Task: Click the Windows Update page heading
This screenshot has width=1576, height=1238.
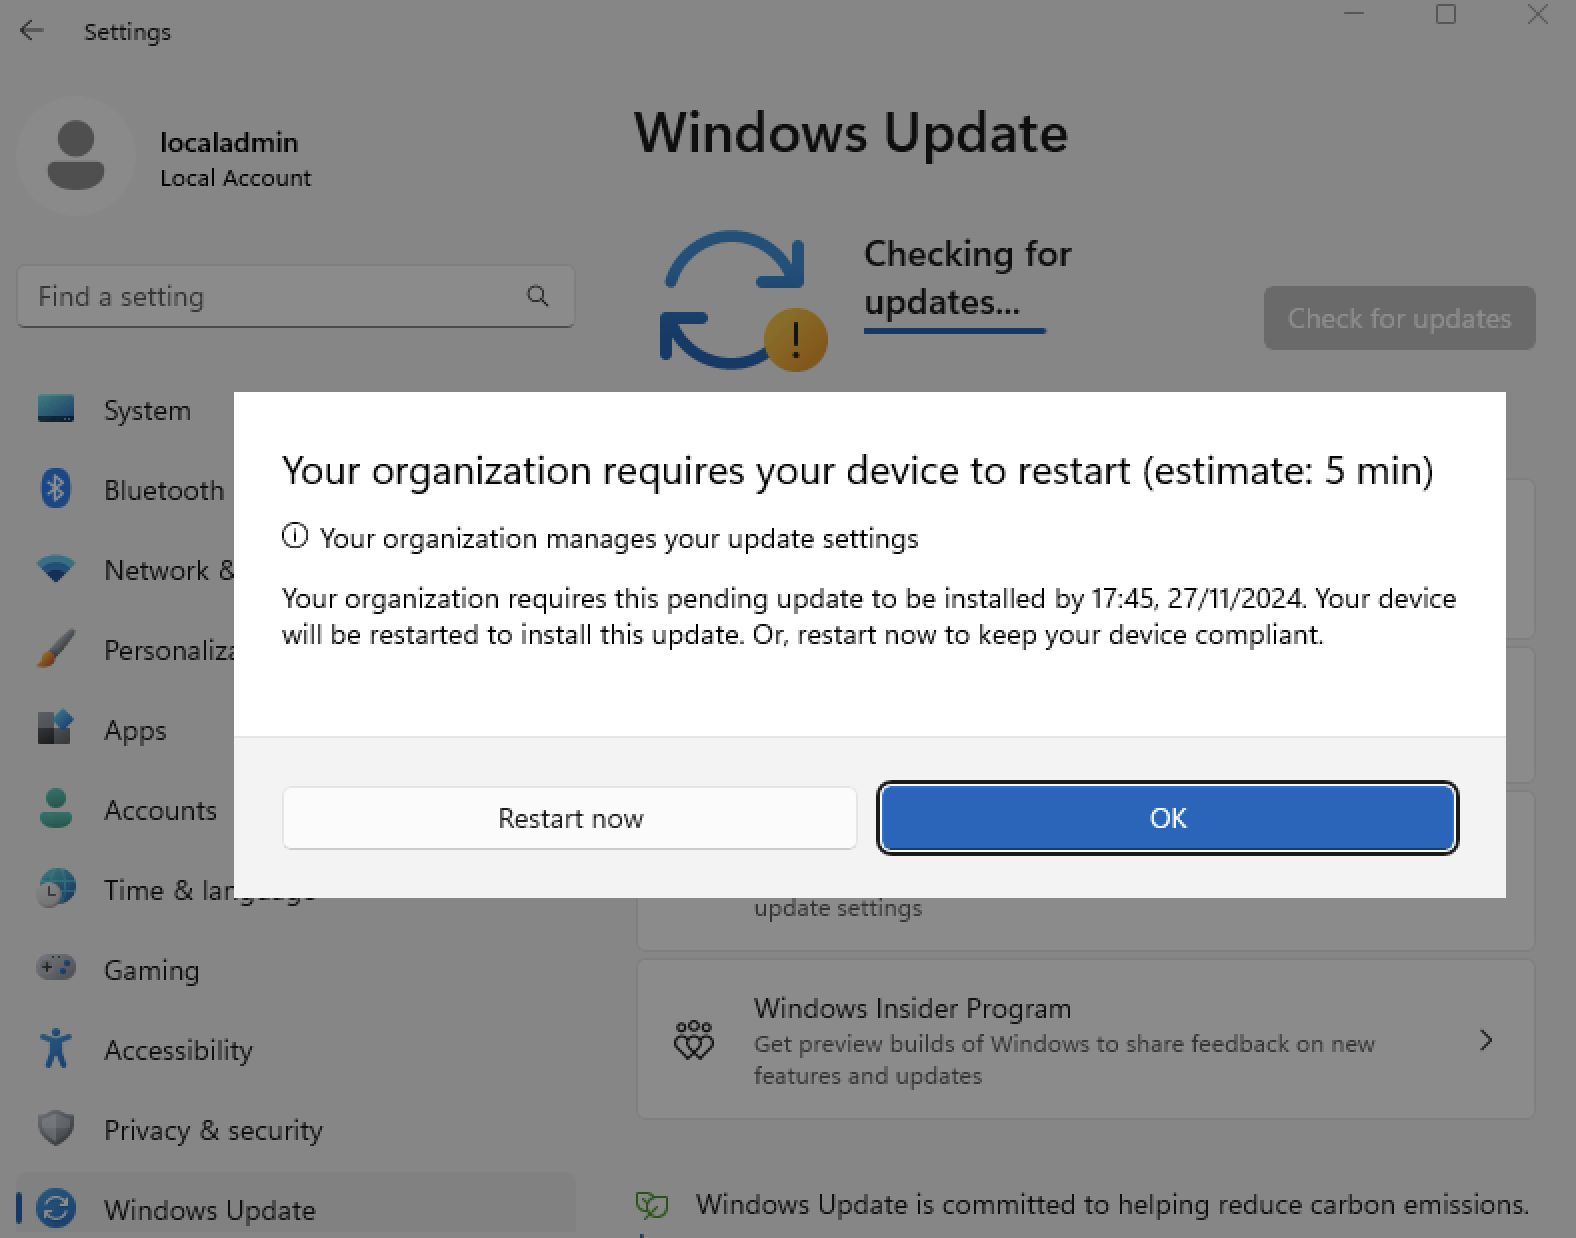Action: [x=851, y=133]
